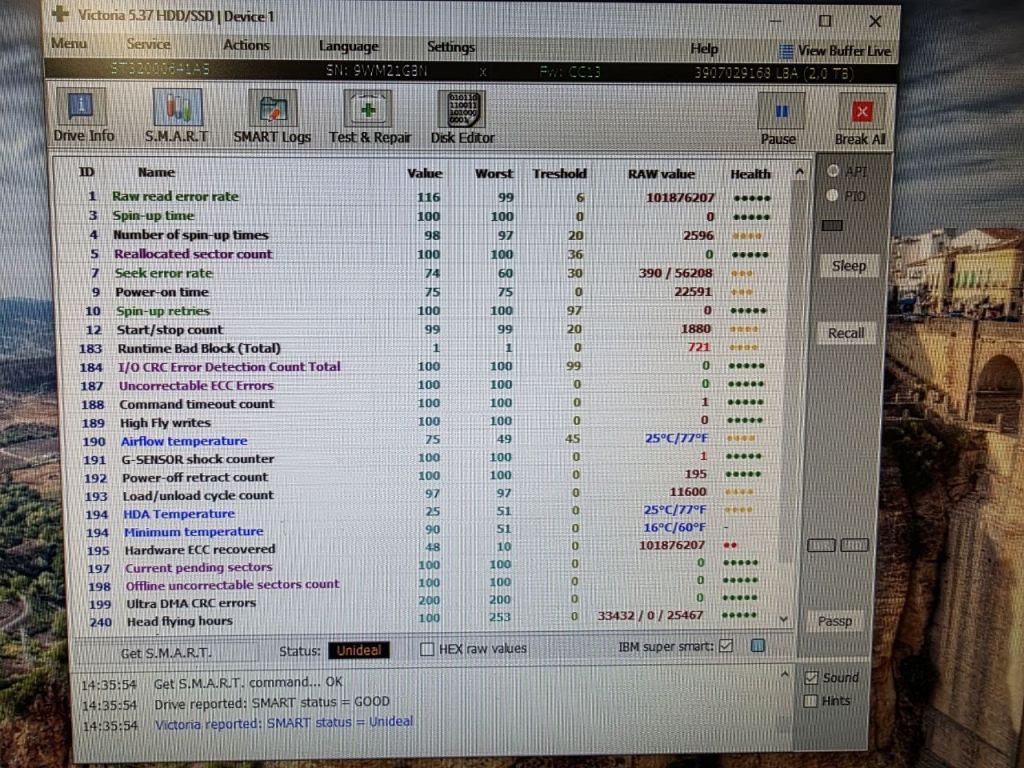Disable the Sound checkbox
Image resolution: width=1024 pixels, height=768 pixels.
(x=811, y=678)
